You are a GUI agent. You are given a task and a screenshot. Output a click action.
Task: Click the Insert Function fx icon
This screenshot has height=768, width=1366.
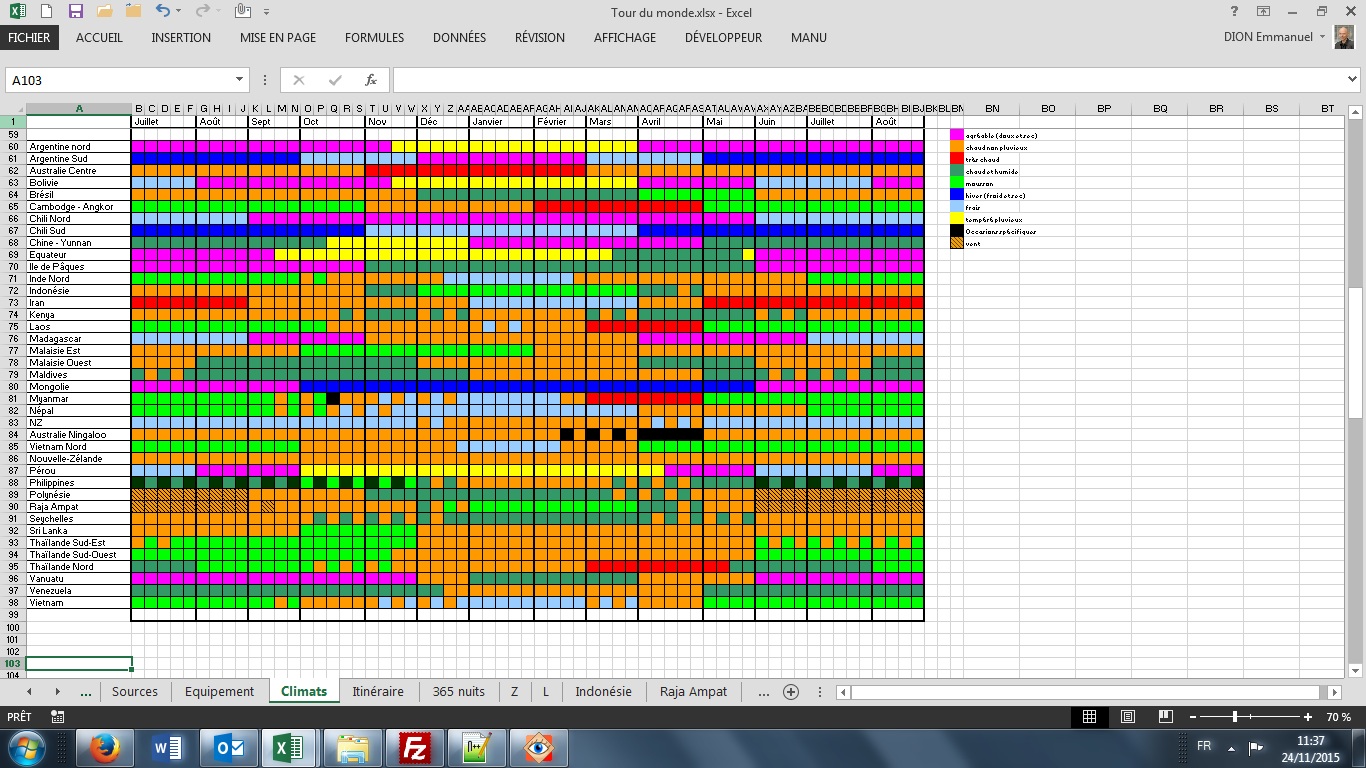point(370,80)
